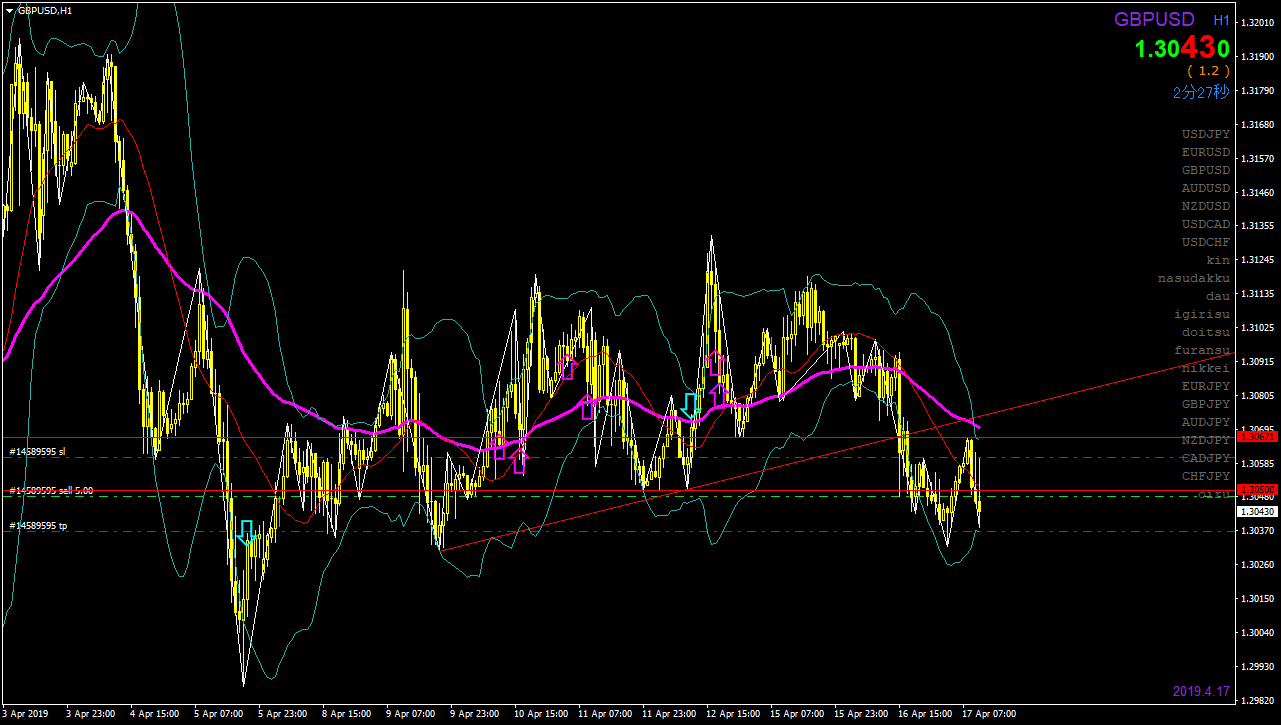Switch chart to USDJPY symbol
Image resolution: width=1281 pixels, height=725 pixels.
click(1205, 134)
